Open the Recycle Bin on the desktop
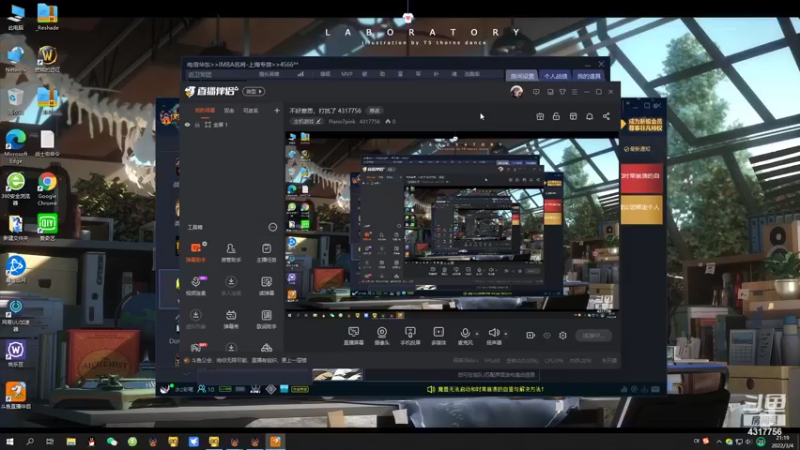Viewport: 800px width, 450px height. 15,101
